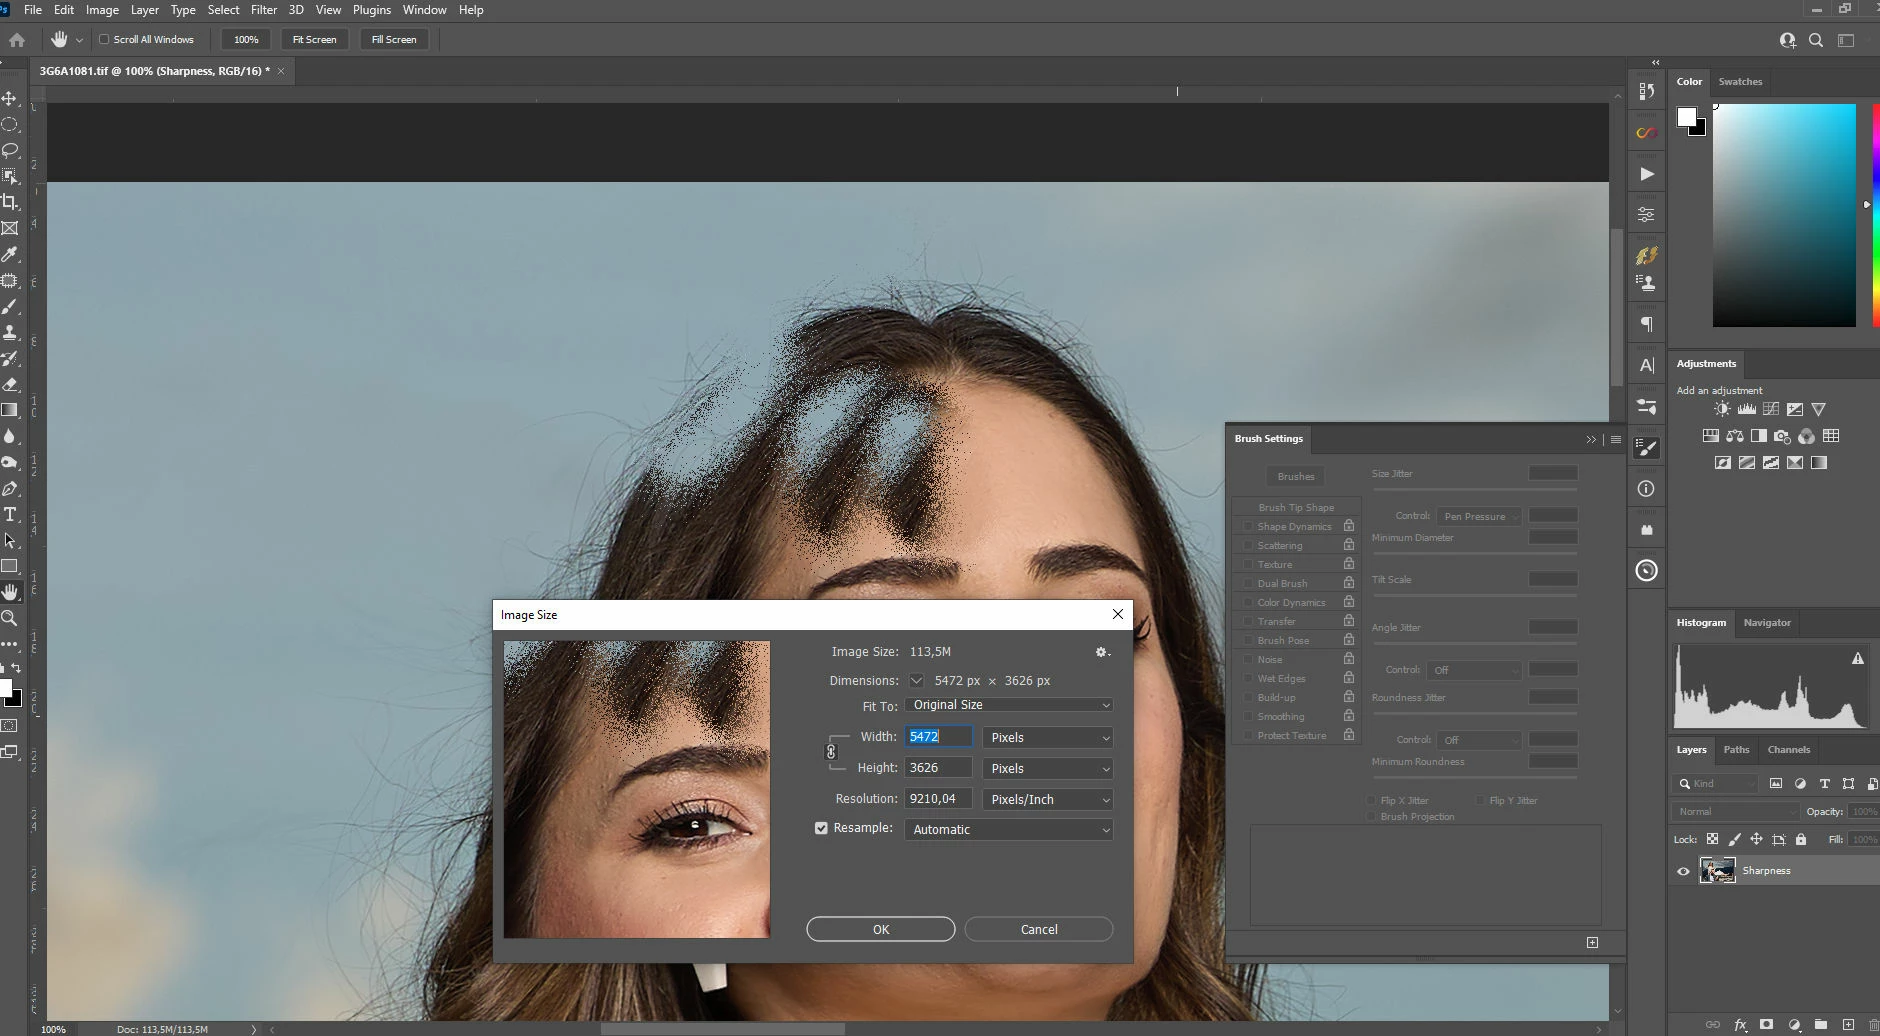
Task: Add a Photo Filter adjustment
Action: click(x=1782, y=436)
